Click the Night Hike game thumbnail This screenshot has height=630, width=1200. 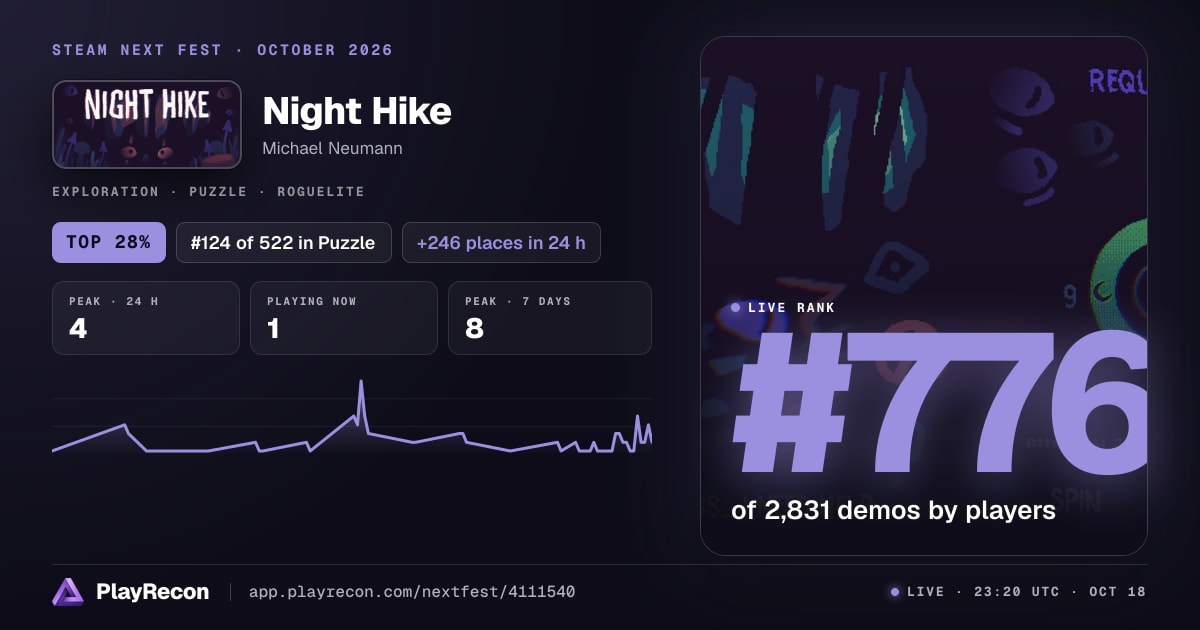(147, 124)
